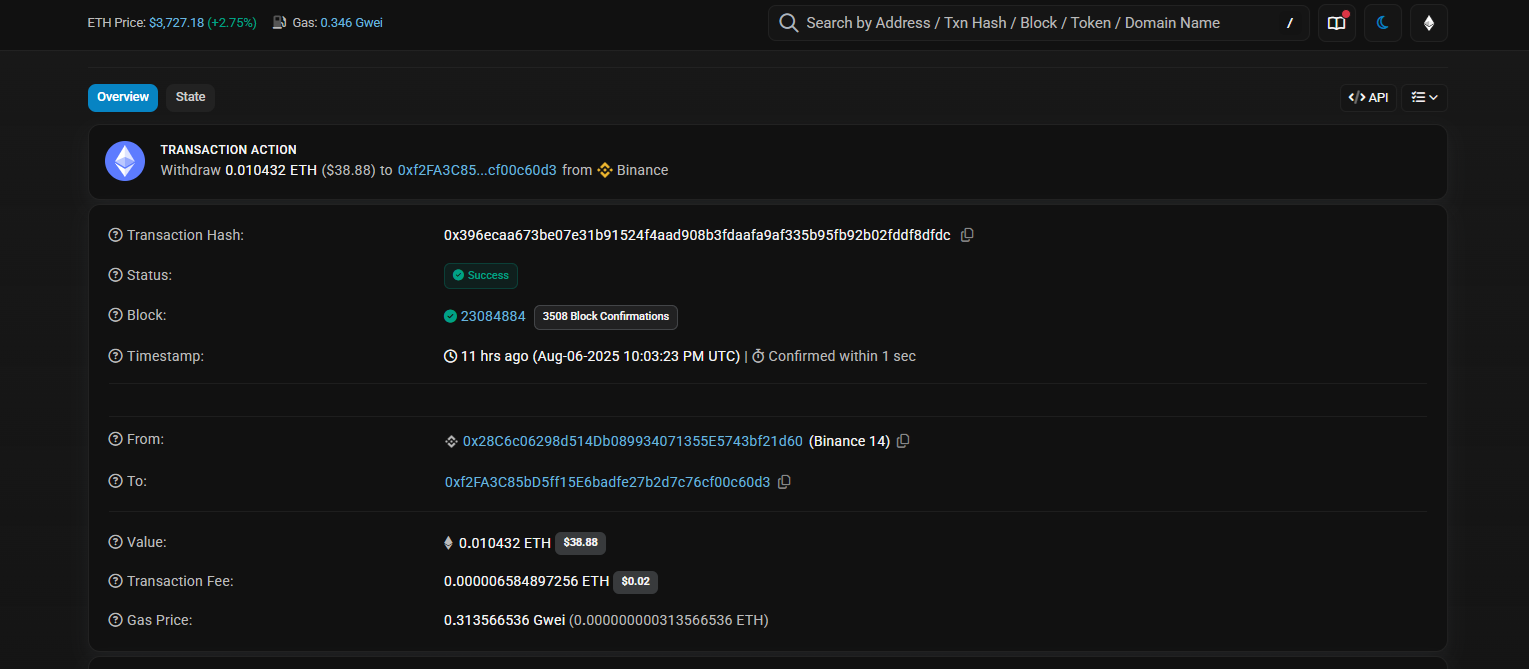Image resolution: width=1529 pixels, height=669 pixels.
Task: Click the help icon beside Transaction Hash
Action: pyautogui.click(x=115, y=235)
